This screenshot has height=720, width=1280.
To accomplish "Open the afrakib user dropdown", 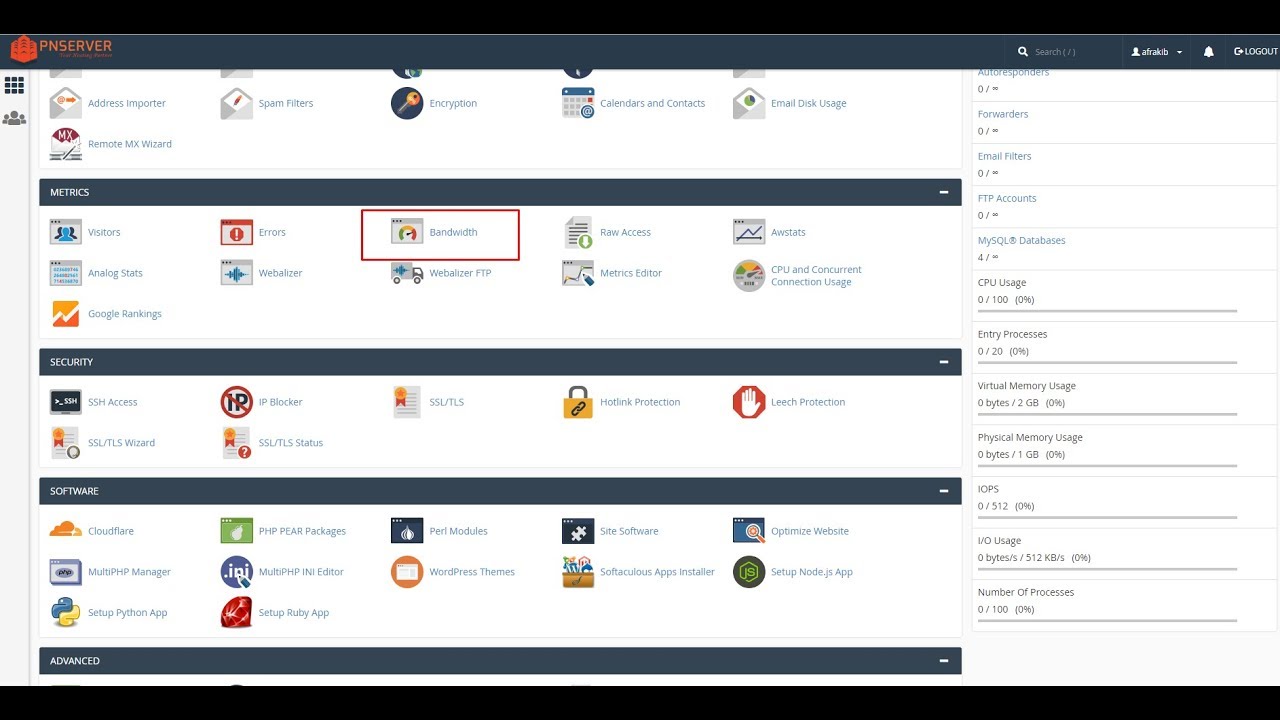I will [1157, 52].
